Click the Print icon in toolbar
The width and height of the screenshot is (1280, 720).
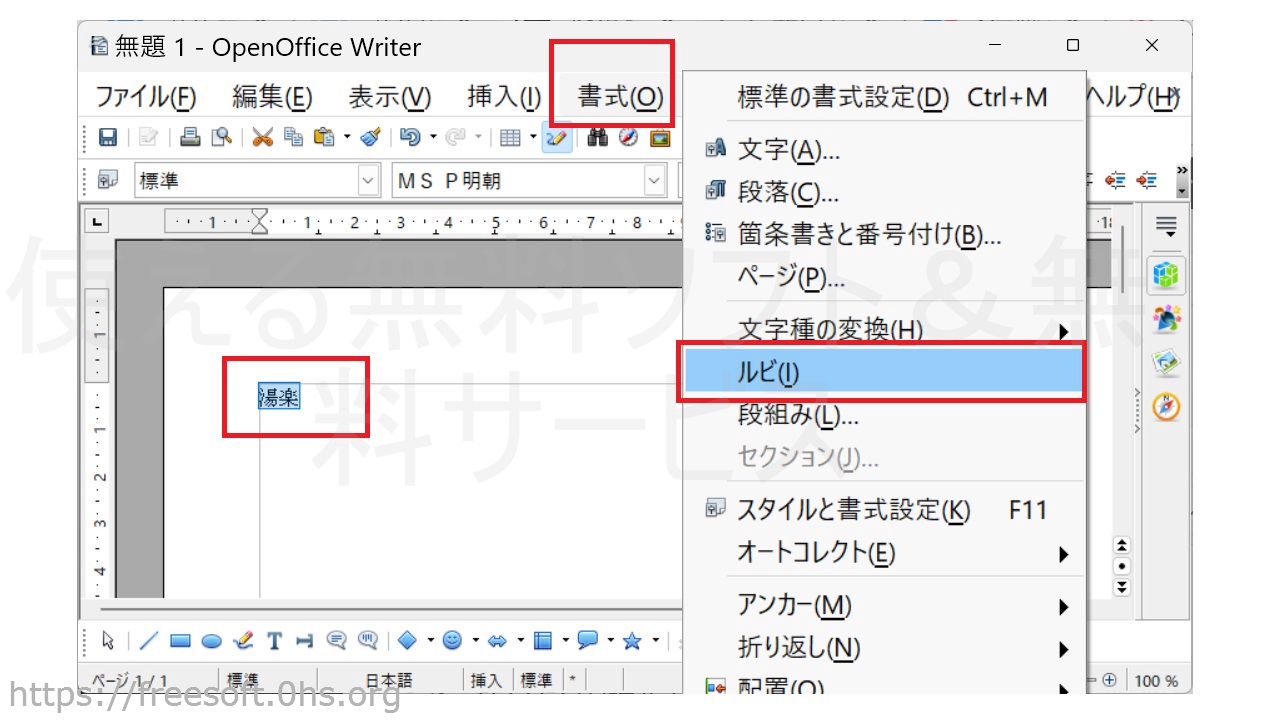click(x=190, y=138)
